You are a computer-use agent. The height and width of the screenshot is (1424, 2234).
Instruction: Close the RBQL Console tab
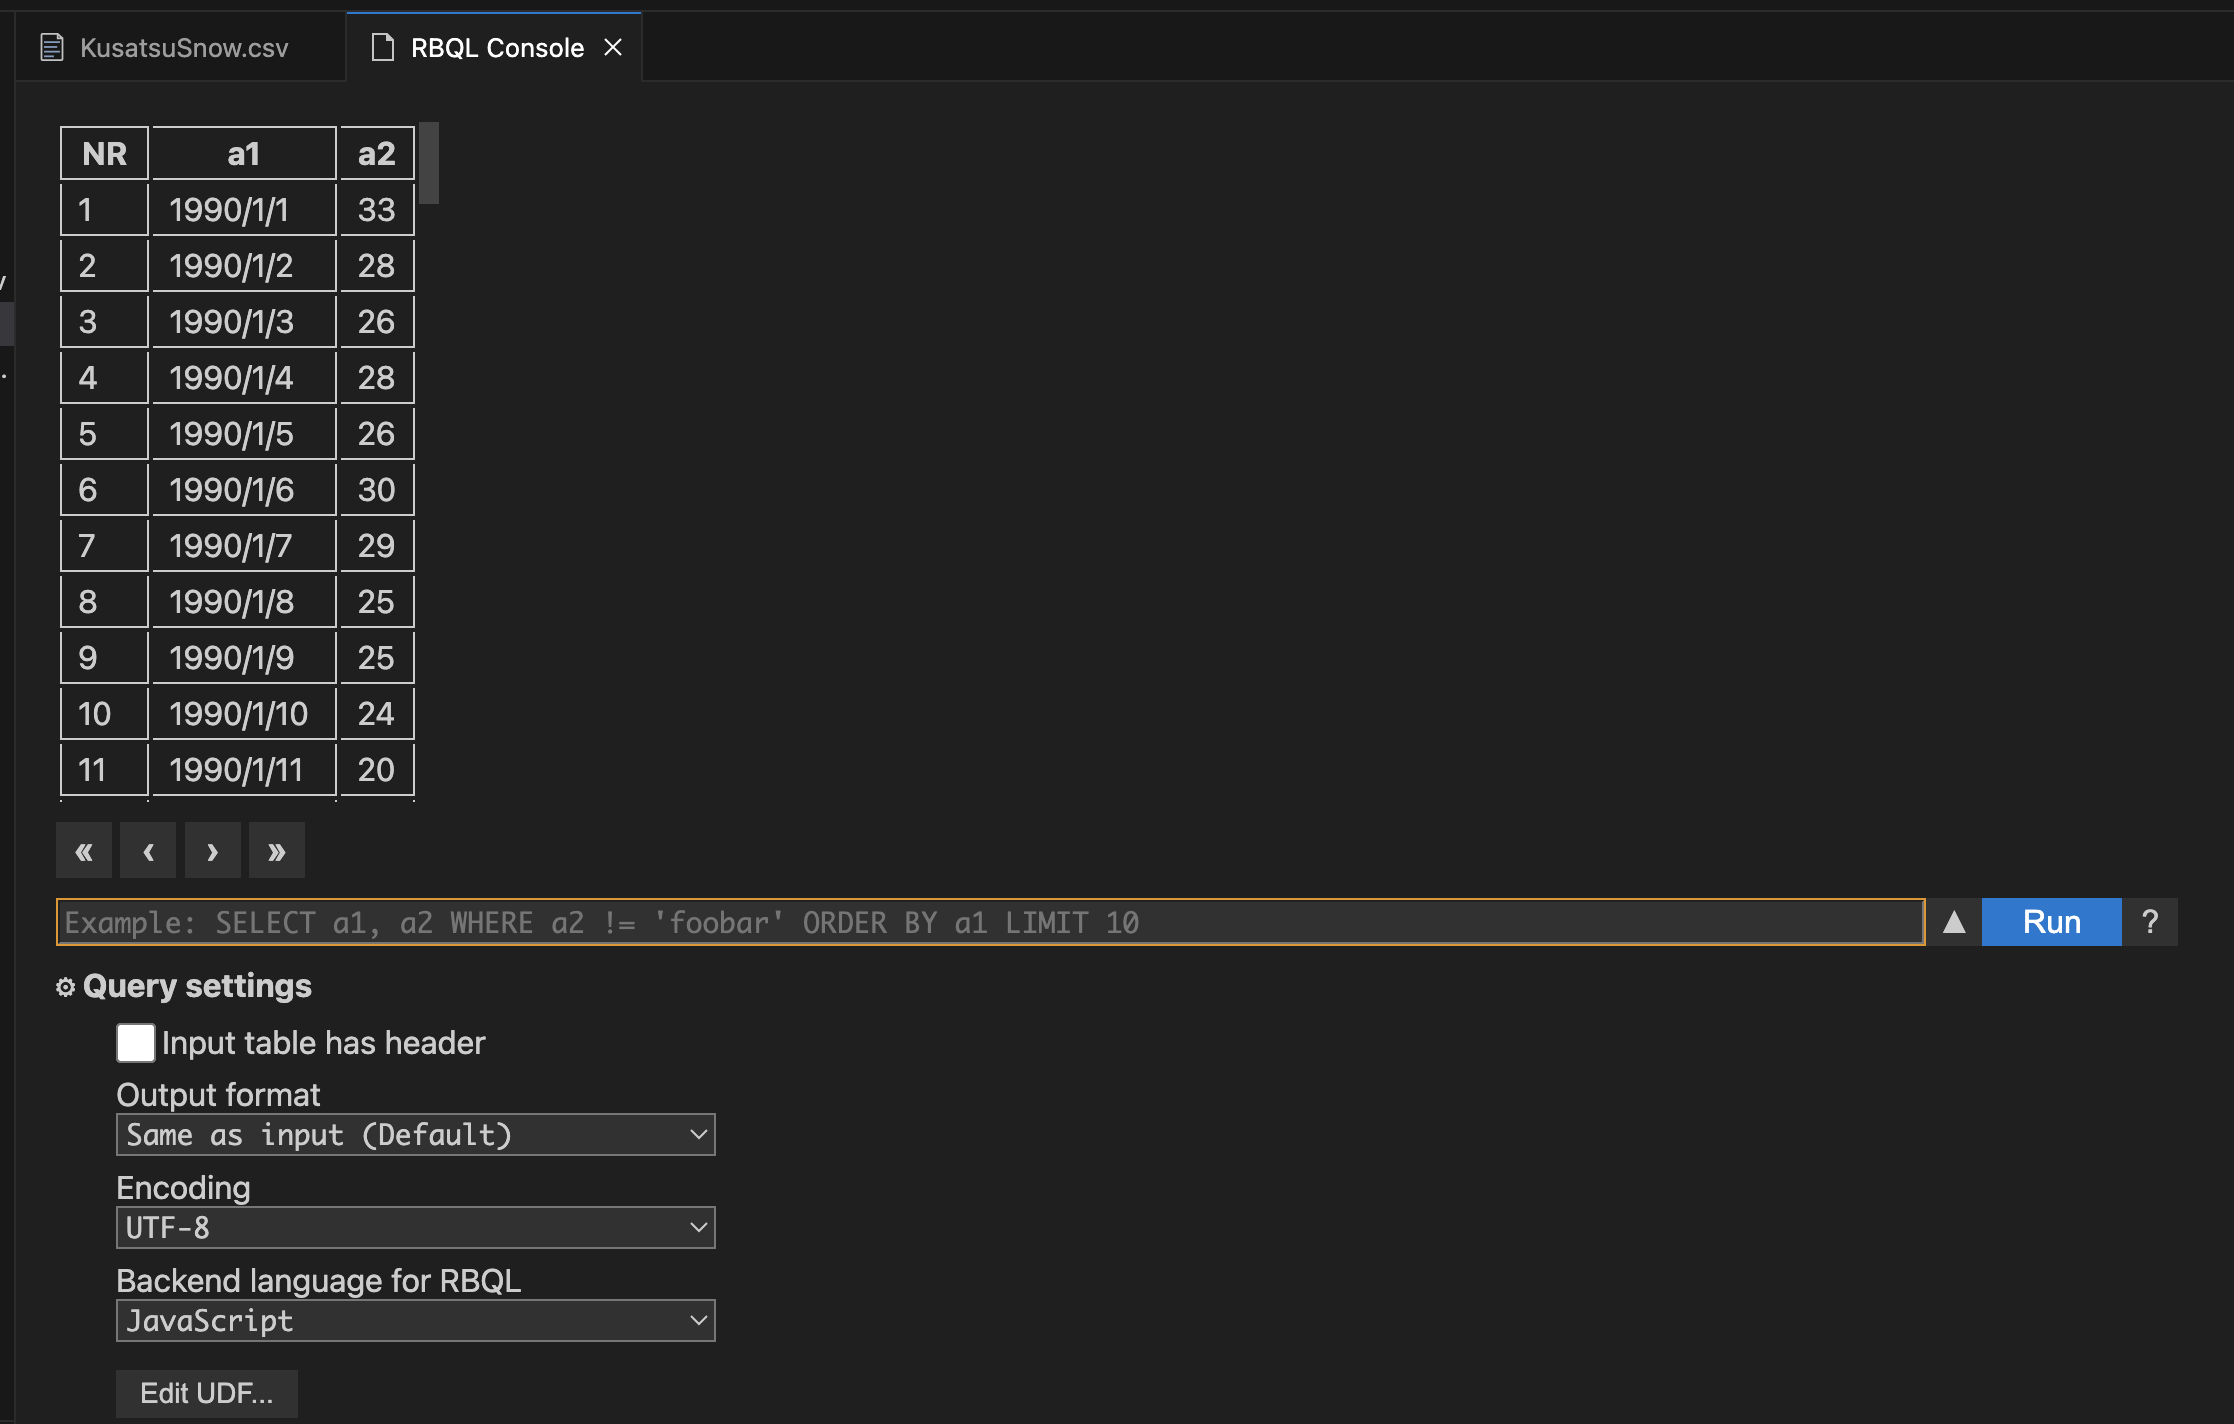pos(613,47)
